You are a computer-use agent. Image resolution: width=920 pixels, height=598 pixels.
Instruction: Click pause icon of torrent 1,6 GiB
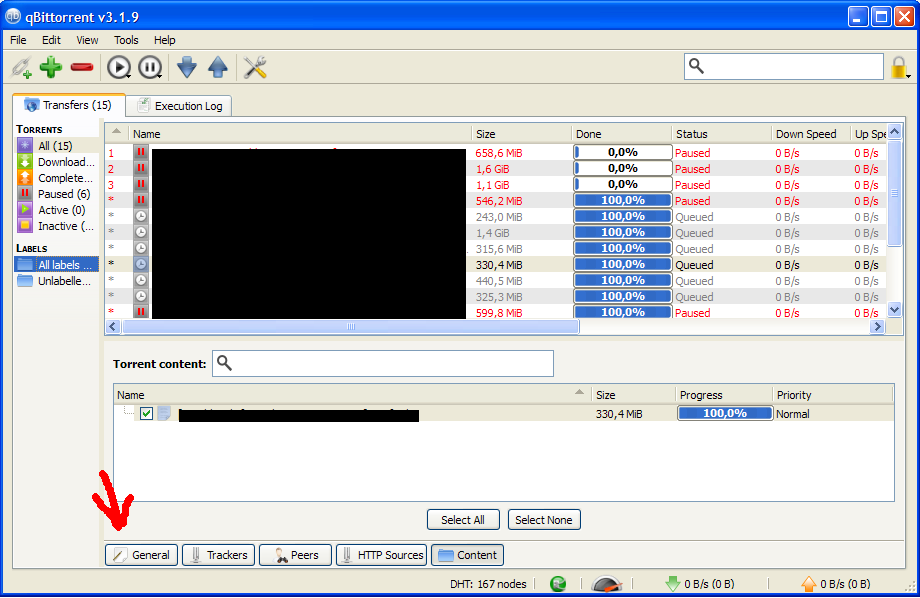pos(141,168)
